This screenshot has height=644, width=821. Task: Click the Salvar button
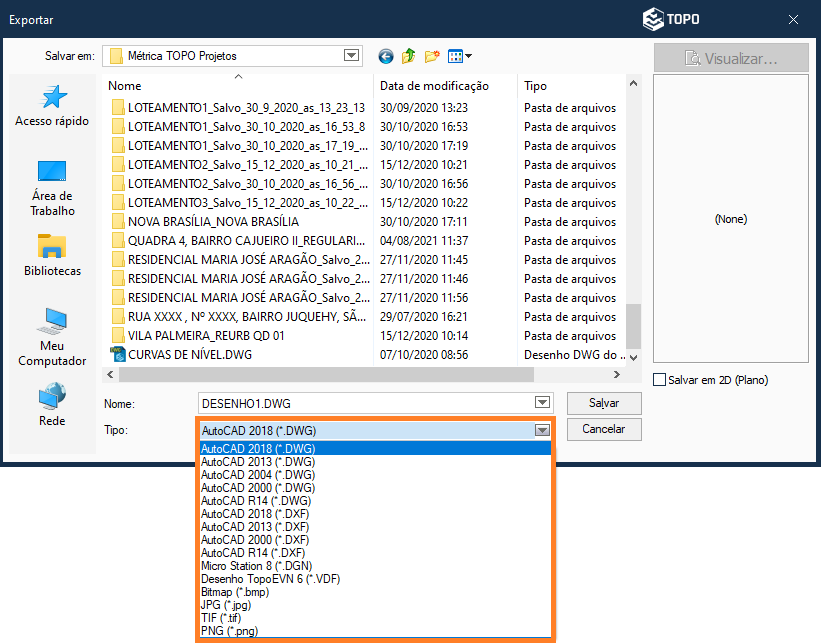tap(603, 403)
